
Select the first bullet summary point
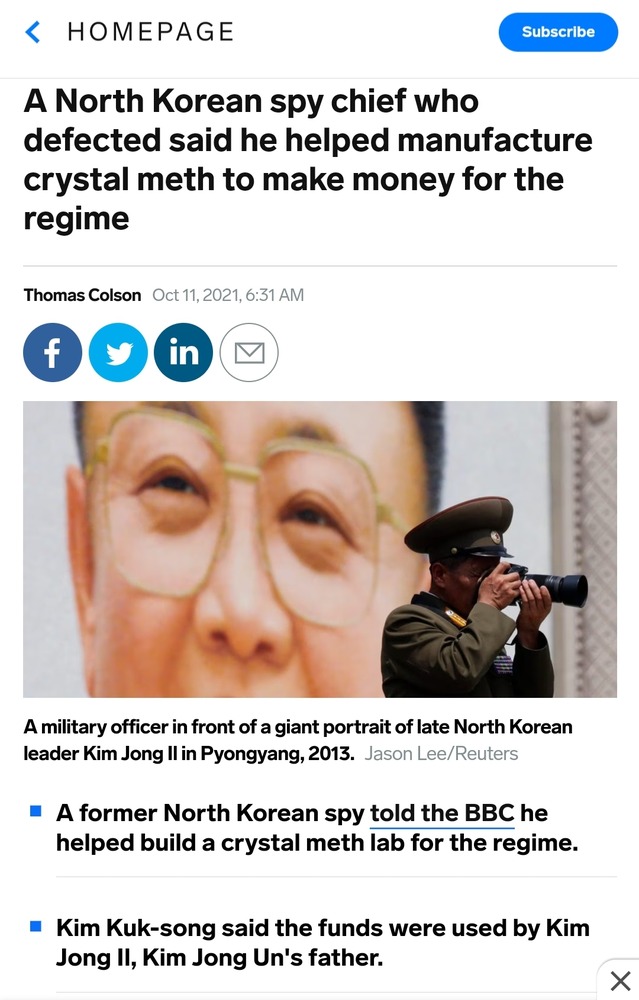point(317,828)
